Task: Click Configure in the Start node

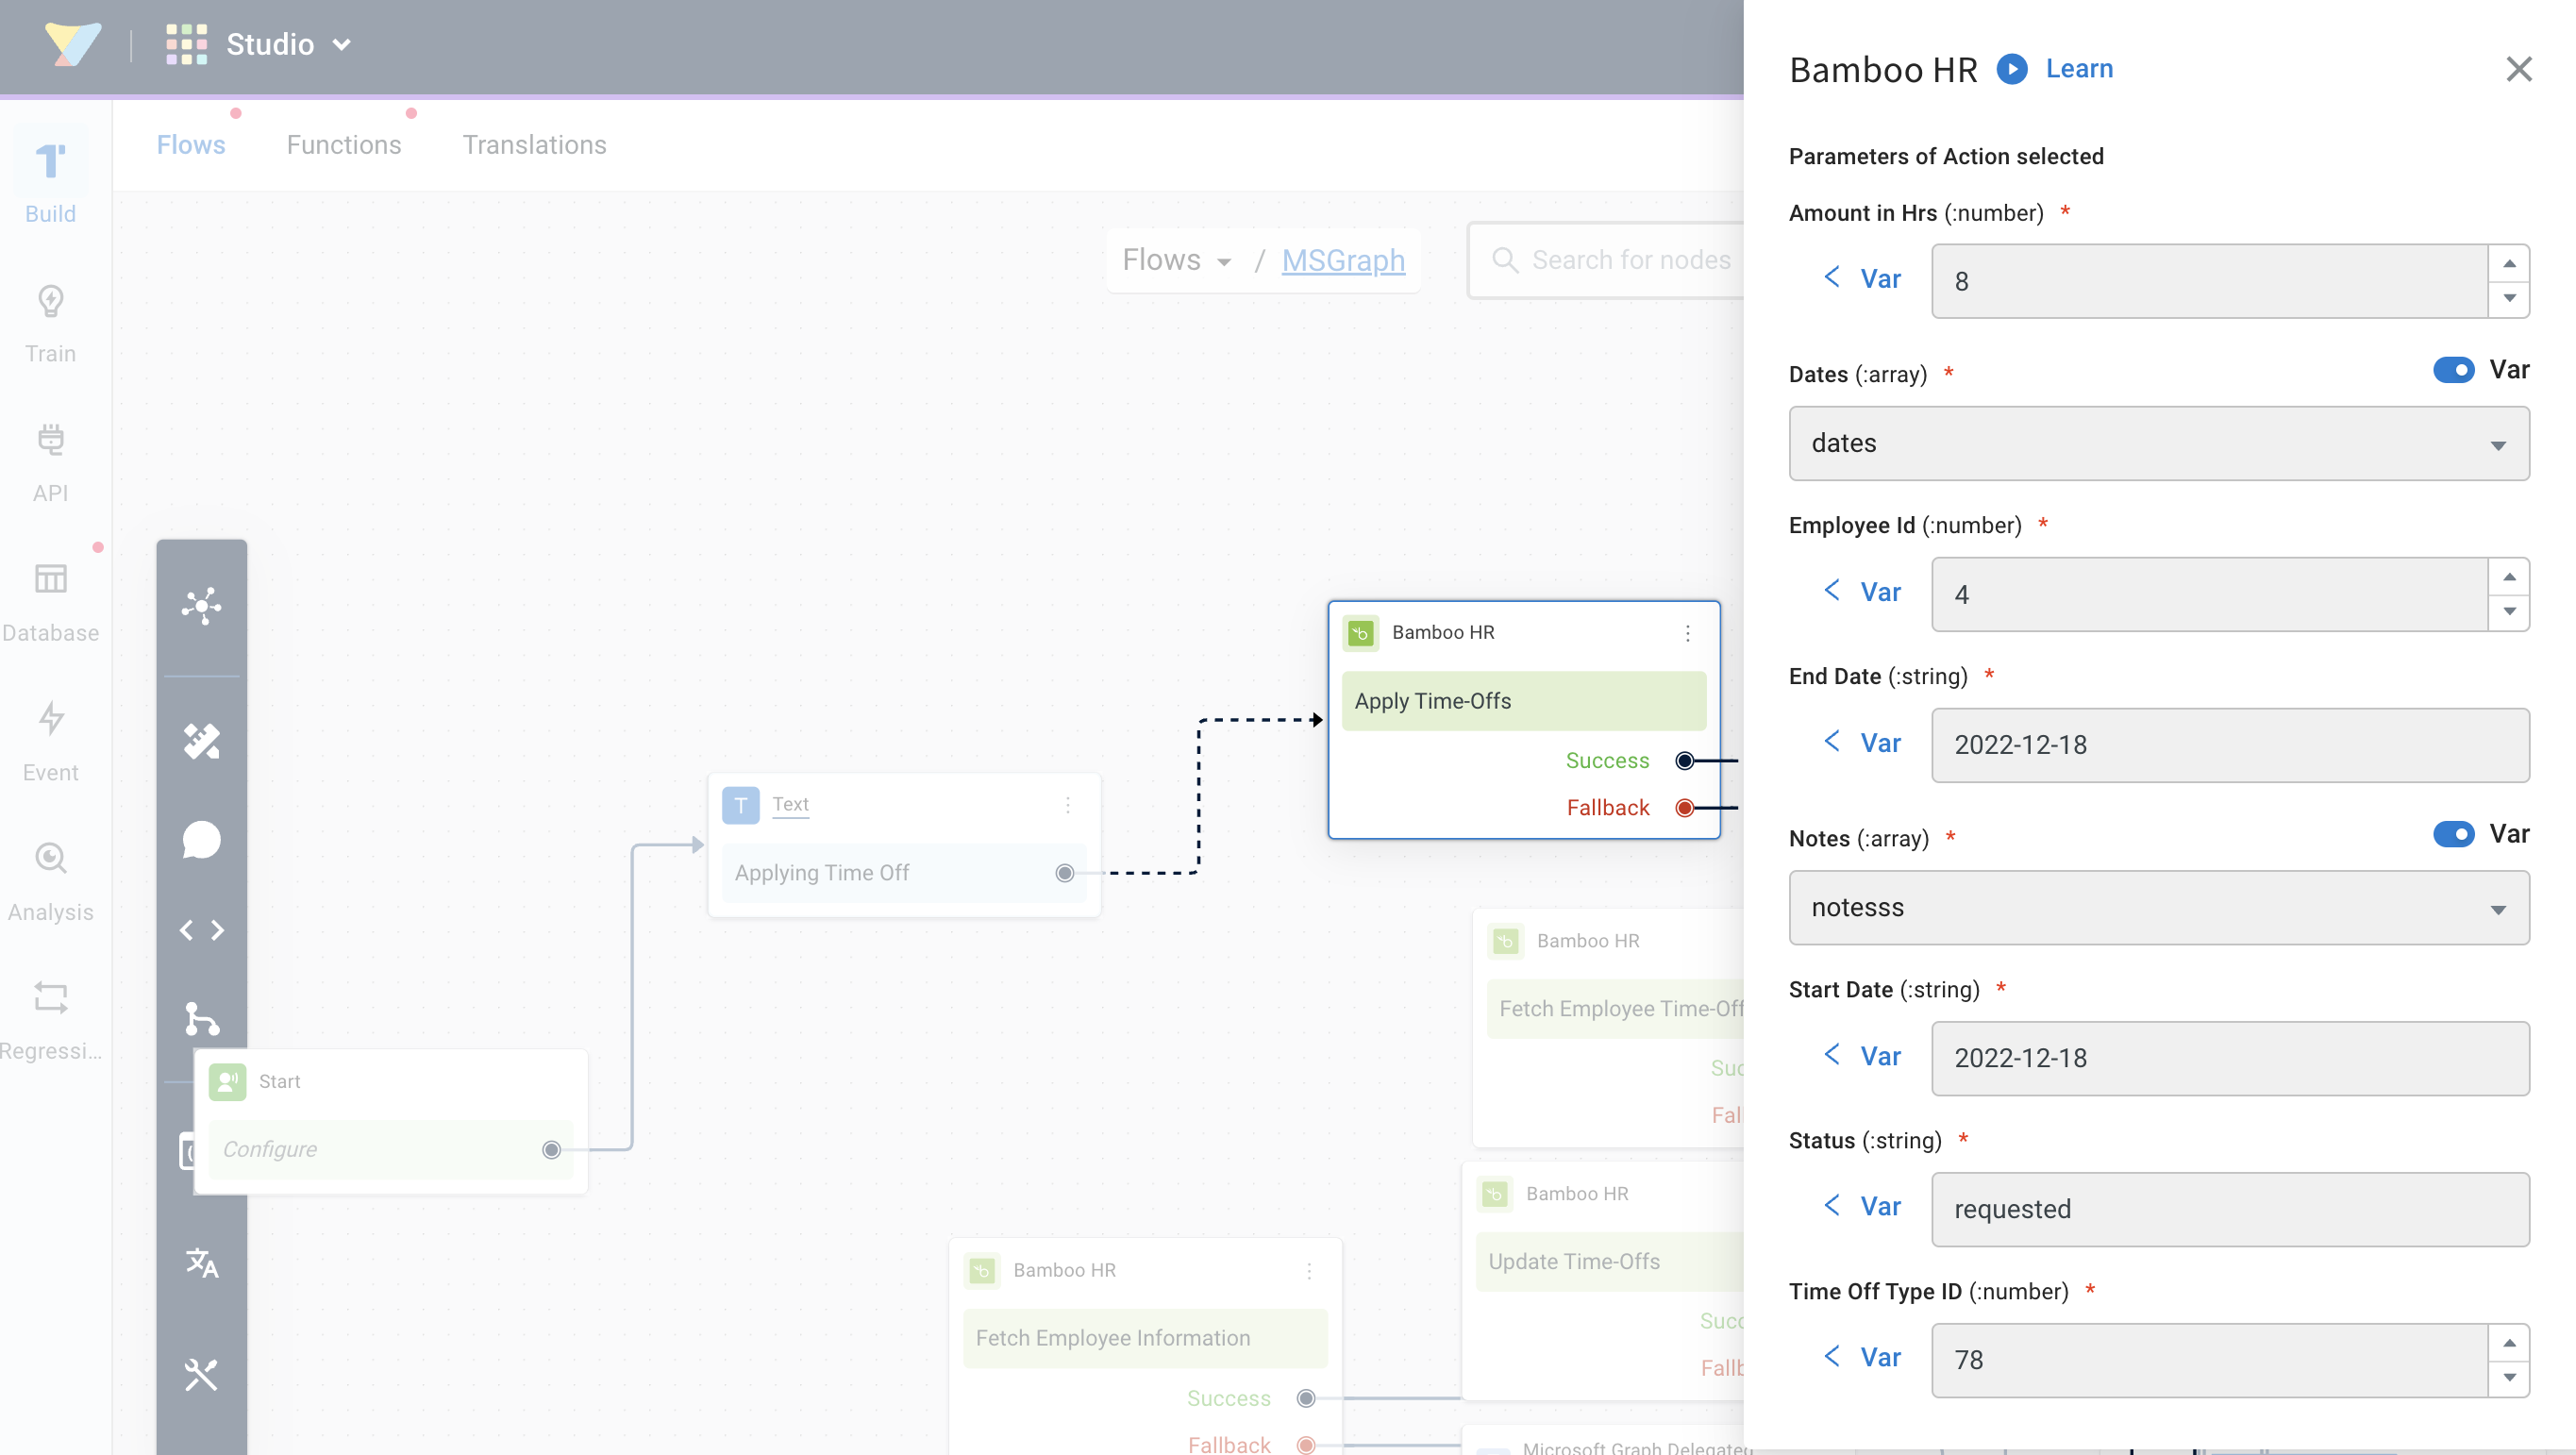Action: [269, 1150]
